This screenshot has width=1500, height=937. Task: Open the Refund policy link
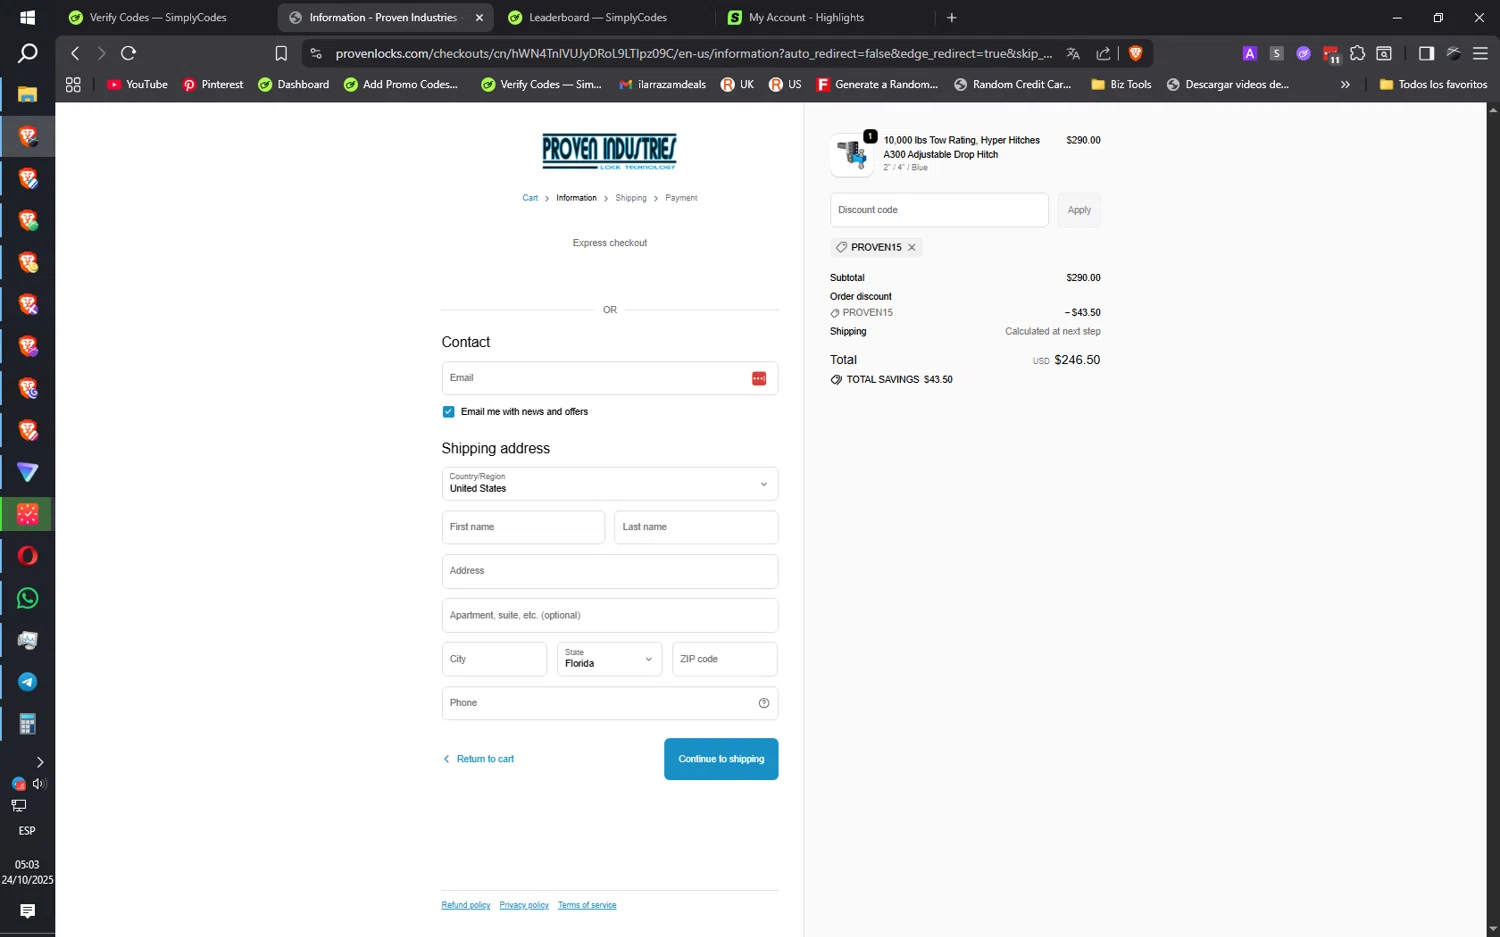click(466, 905)
